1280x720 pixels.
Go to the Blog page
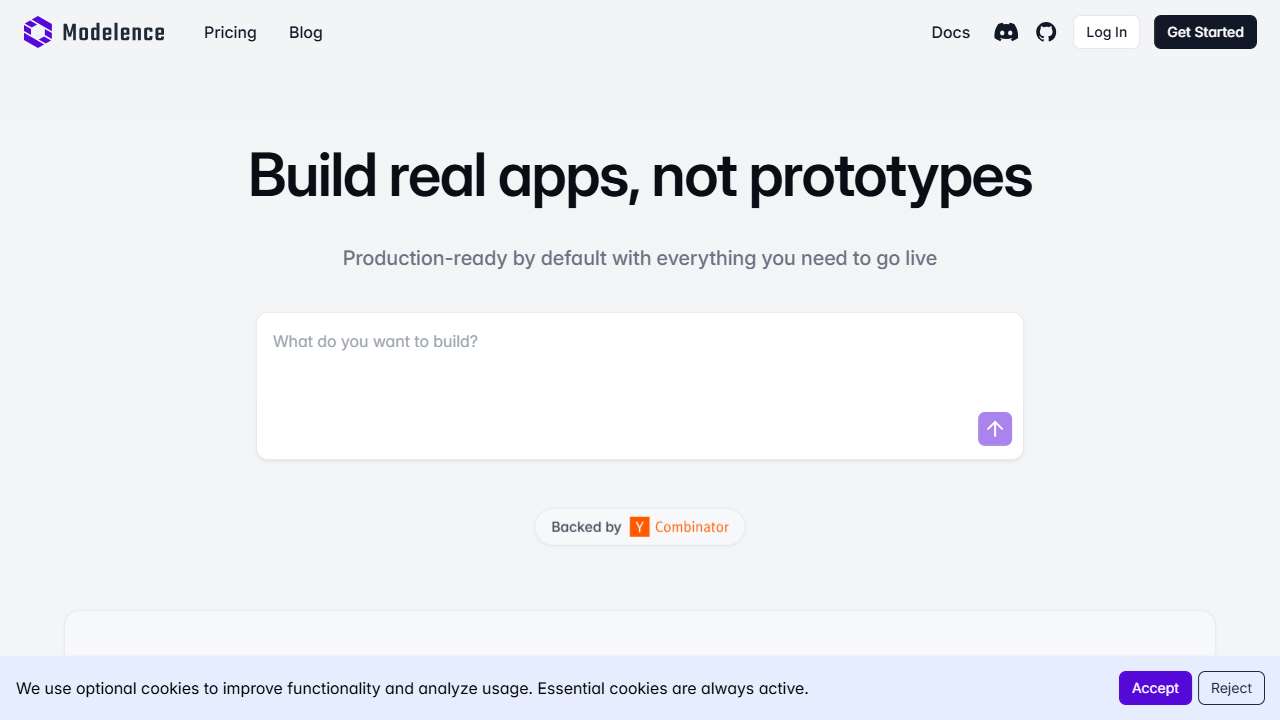305,32
